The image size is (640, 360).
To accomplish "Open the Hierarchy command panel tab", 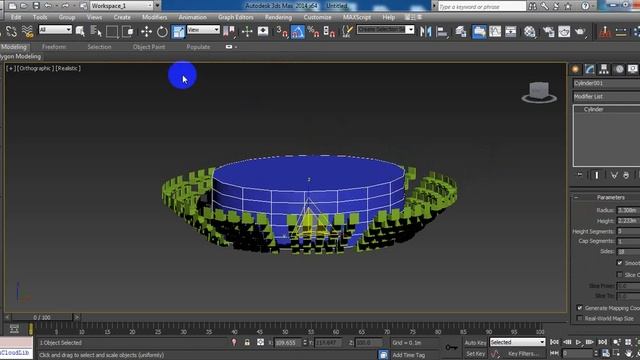I will pos(604,69).
